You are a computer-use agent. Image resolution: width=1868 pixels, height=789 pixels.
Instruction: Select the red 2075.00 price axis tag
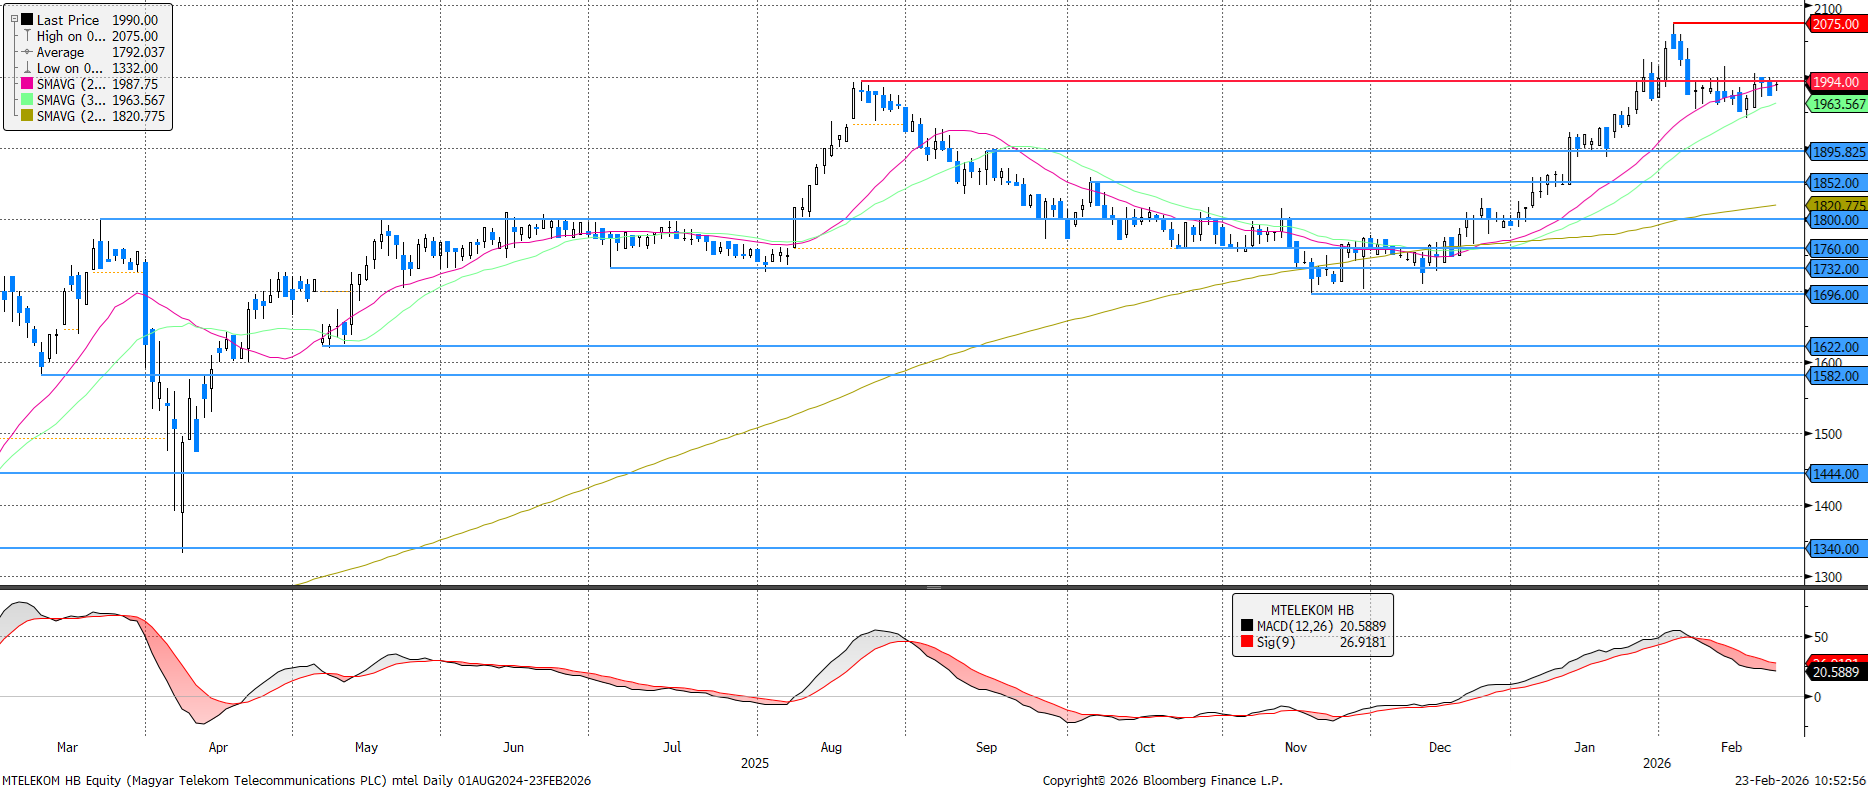(1836, 24)
